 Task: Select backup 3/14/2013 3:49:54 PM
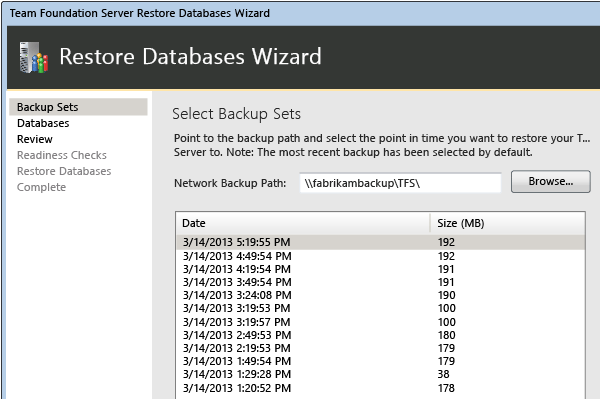pyautogui.click(x=380, y=282)
